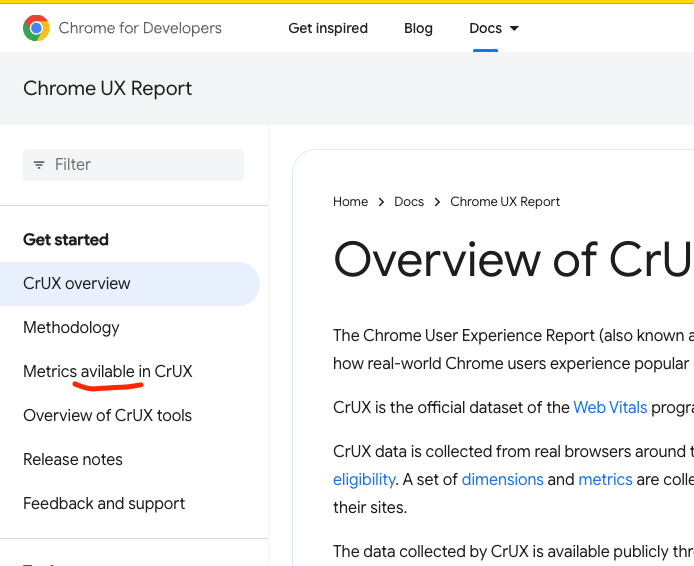Click the Overview of CrUX title
This screenshot has height=566, width=694.
(513, 260)
